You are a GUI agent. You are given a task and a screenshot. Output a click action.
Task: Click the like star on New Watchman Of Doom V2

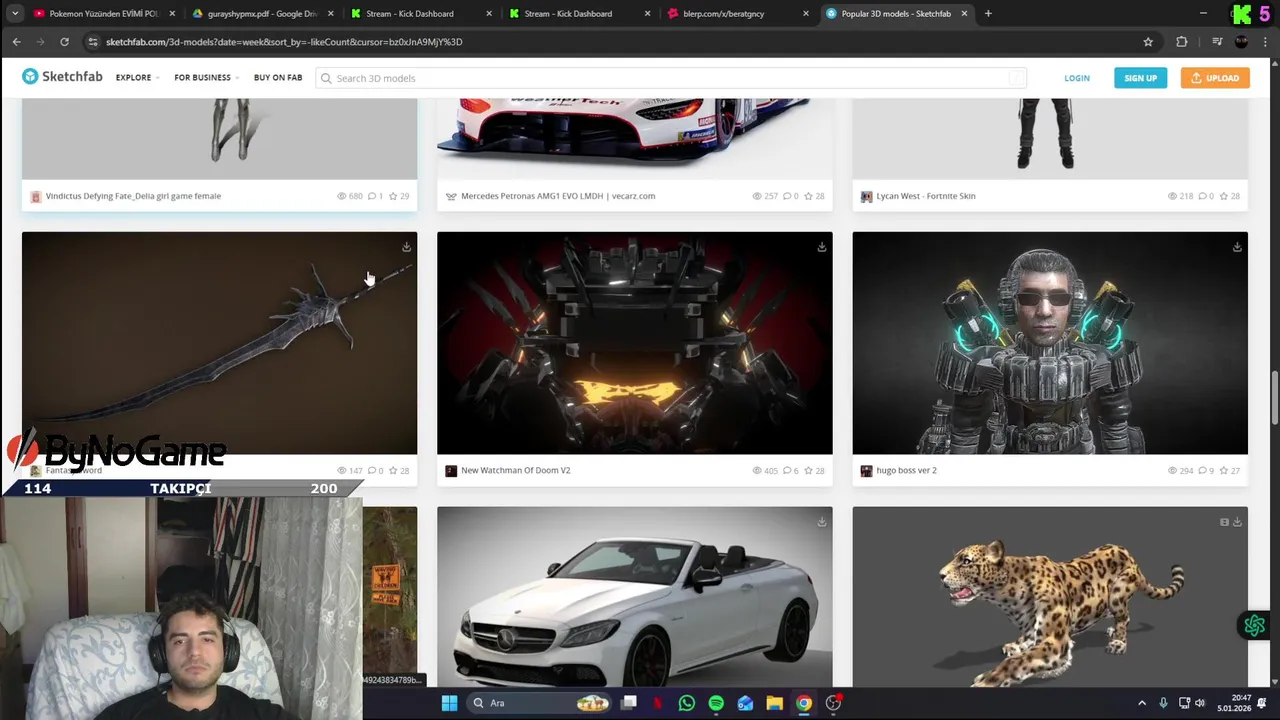[809, 471]
